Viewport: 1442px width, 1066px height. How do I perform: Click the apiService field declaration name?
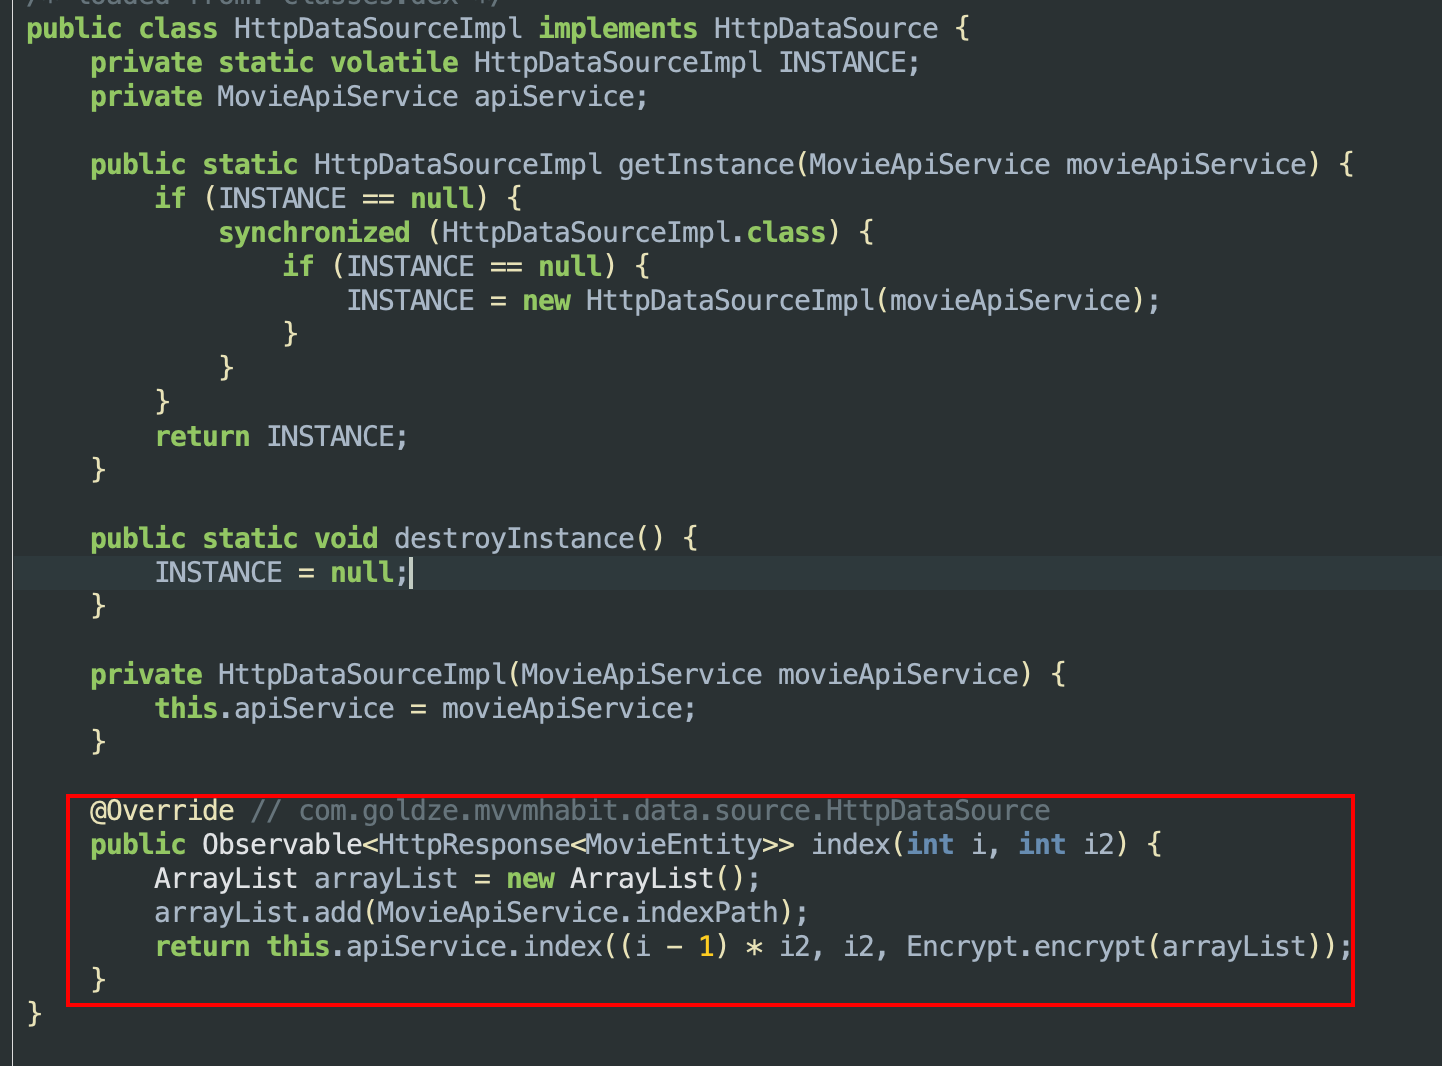554,96
